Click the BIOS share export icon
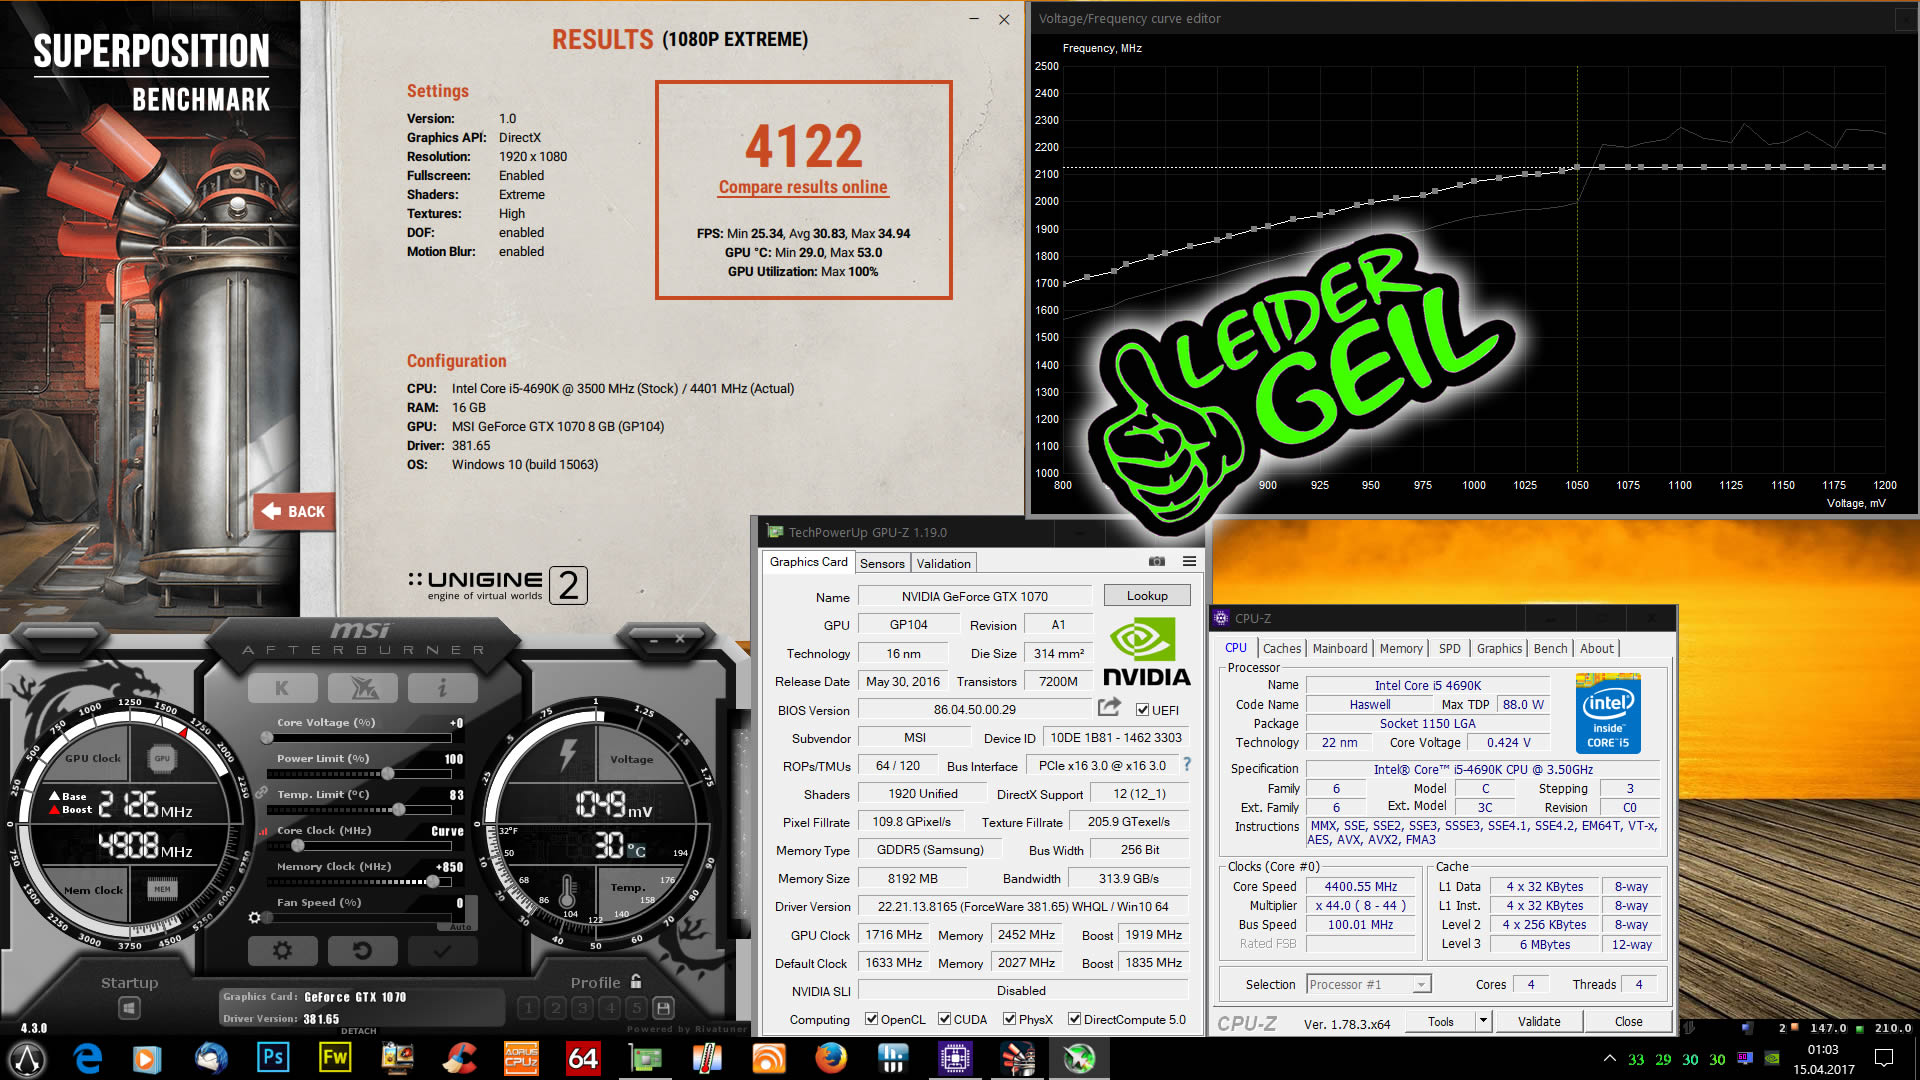The height and width of the screenshot is (1080, 1920). (1109, 708)
